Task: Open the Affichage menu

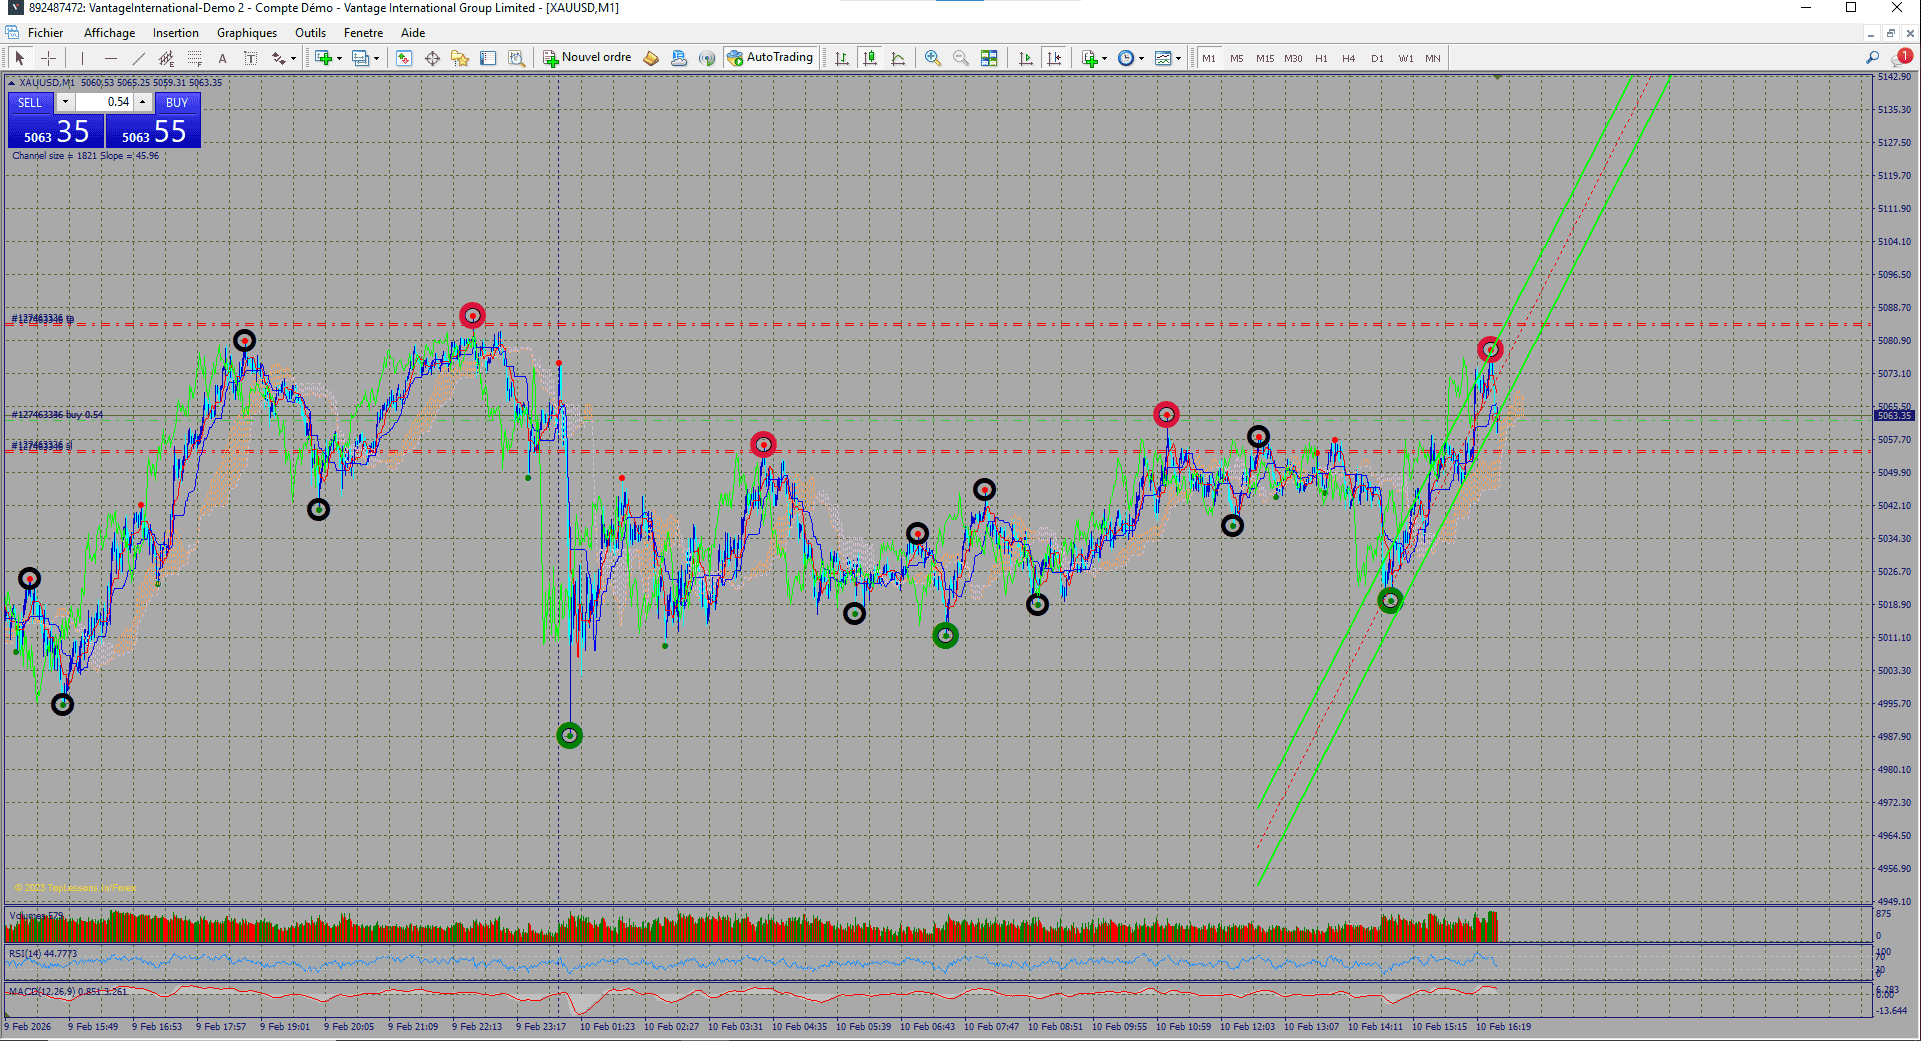Action: click(109, 33)
